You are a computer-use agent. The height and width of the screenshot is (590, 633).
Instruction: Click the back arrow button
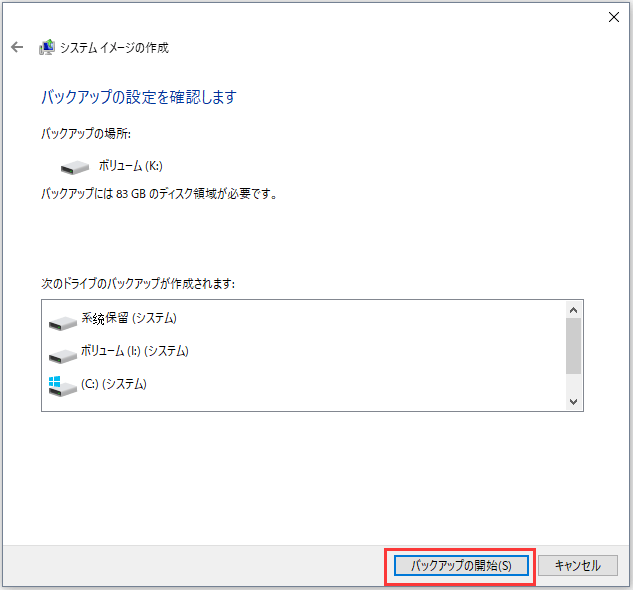[x=17, y=47]
